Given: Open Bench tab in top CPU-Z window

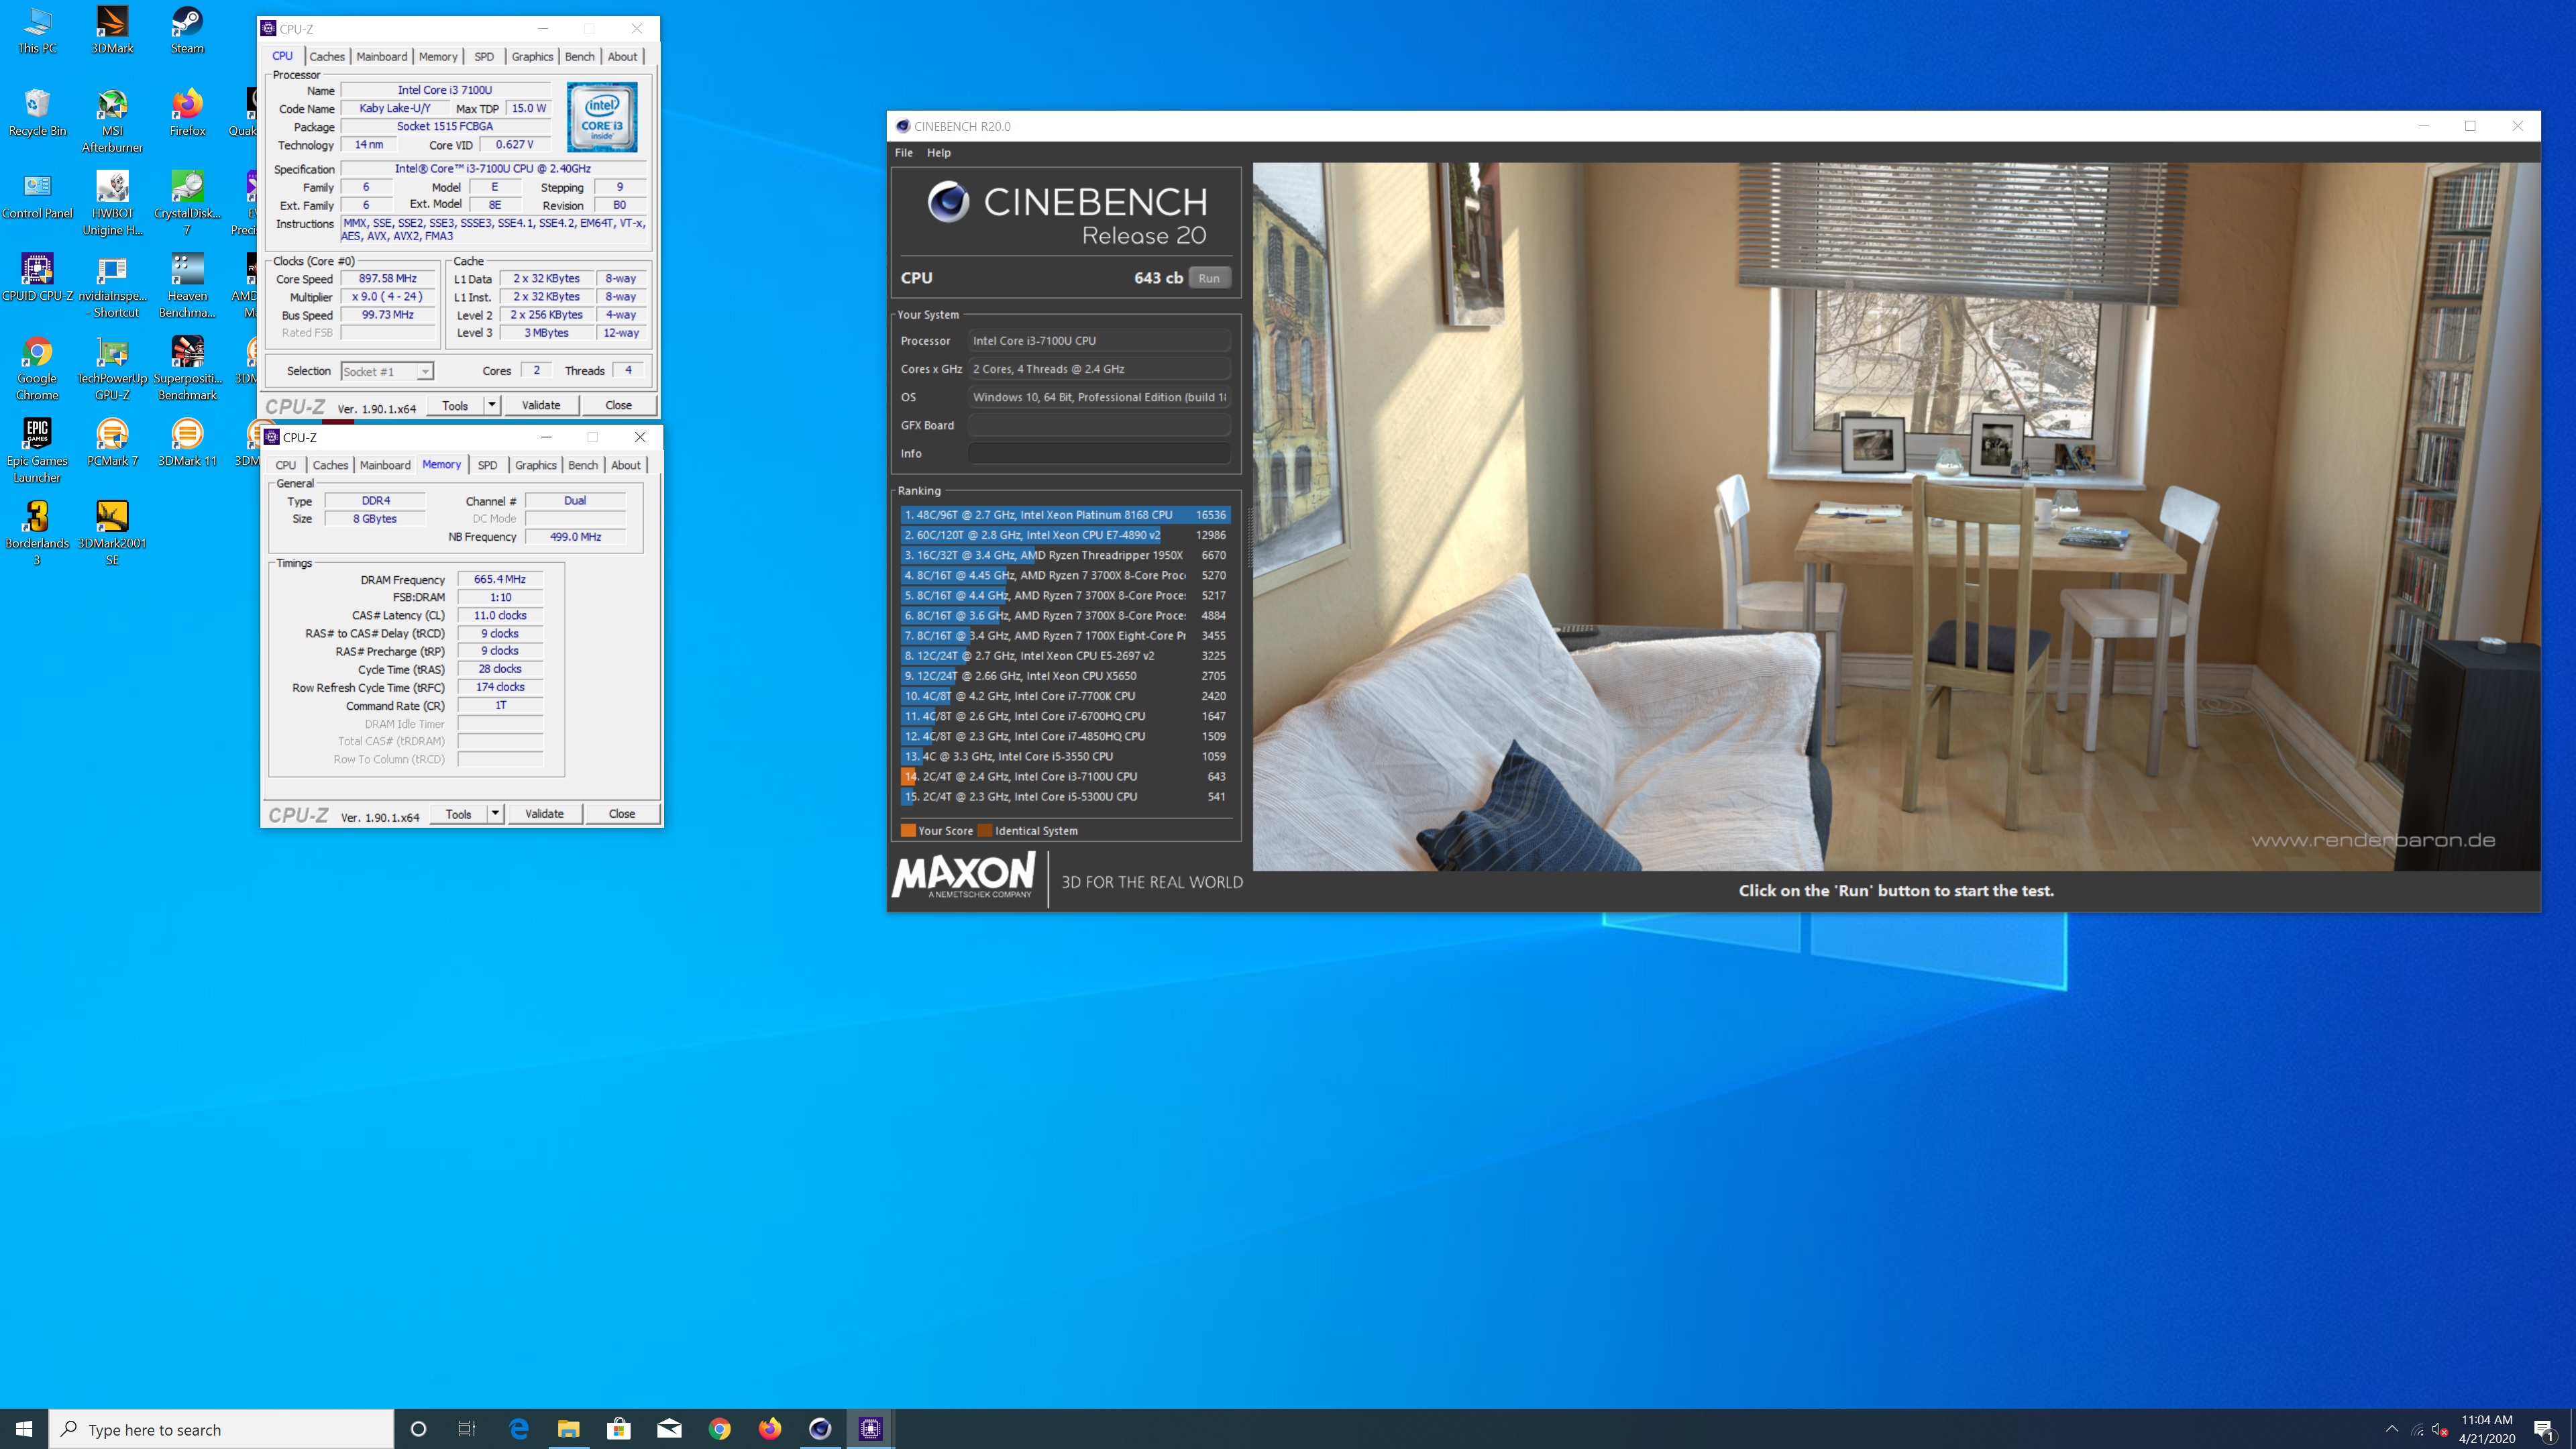Looking at the screenshot, I should [580, 56].
